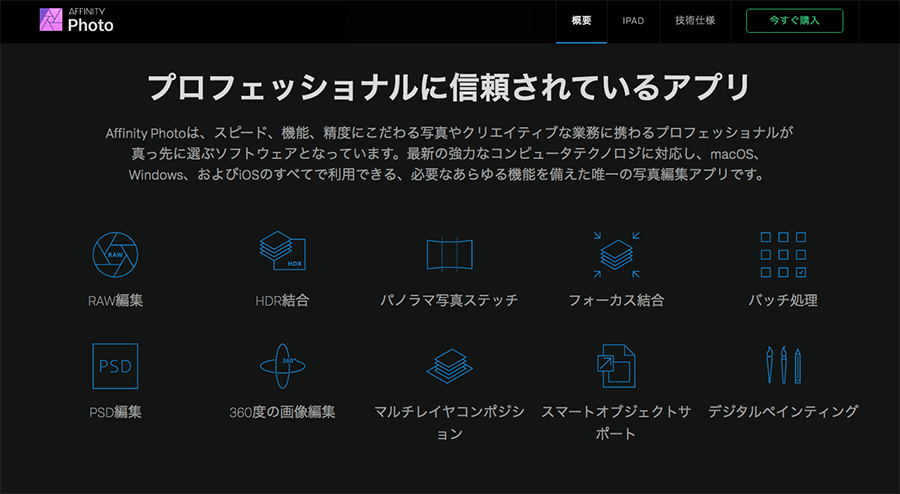Click the マルチレイヤコンポジション label
This screenshot has width=900, height=494.
[449, 423]
